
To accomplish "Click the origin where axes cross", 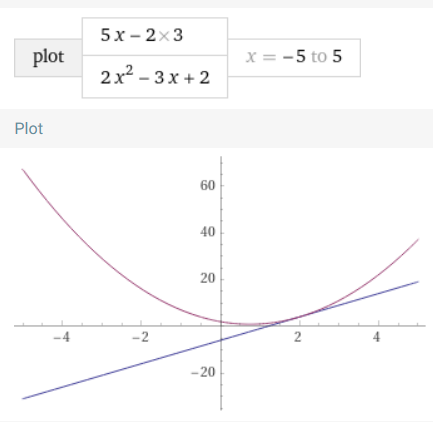I will pyautogui.click(x=221, y=325).
